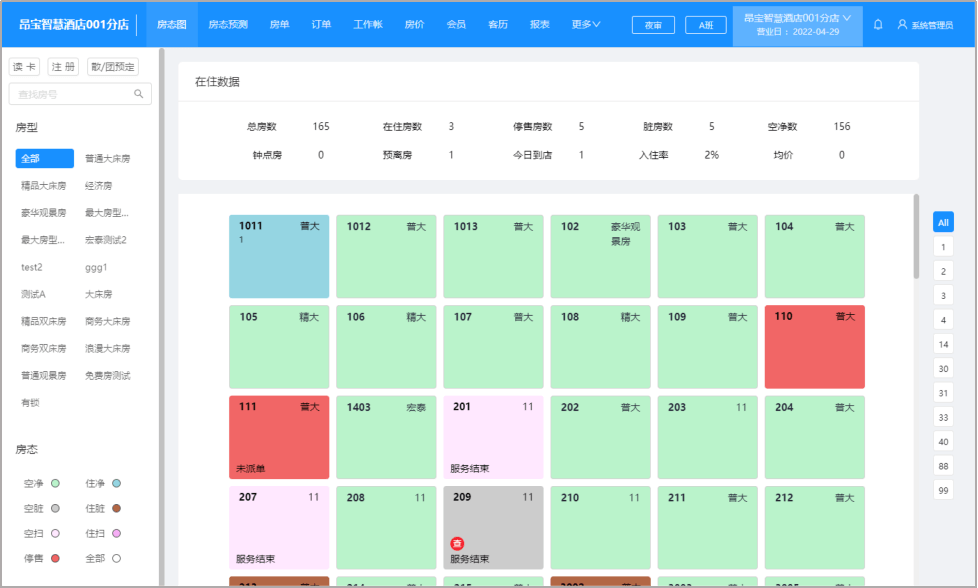Click the magnifier icon in room search

click(138, 94)
